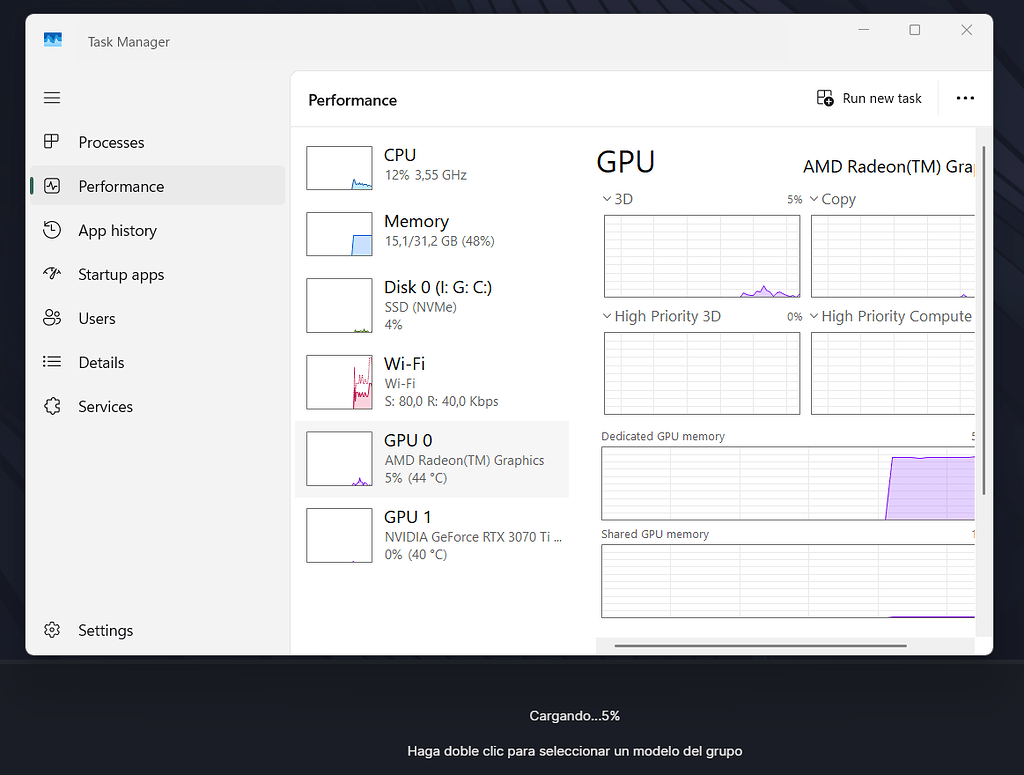1024x775 pixels.
Task: Click the High Priority 3D graph
Action: click(702, 373)
